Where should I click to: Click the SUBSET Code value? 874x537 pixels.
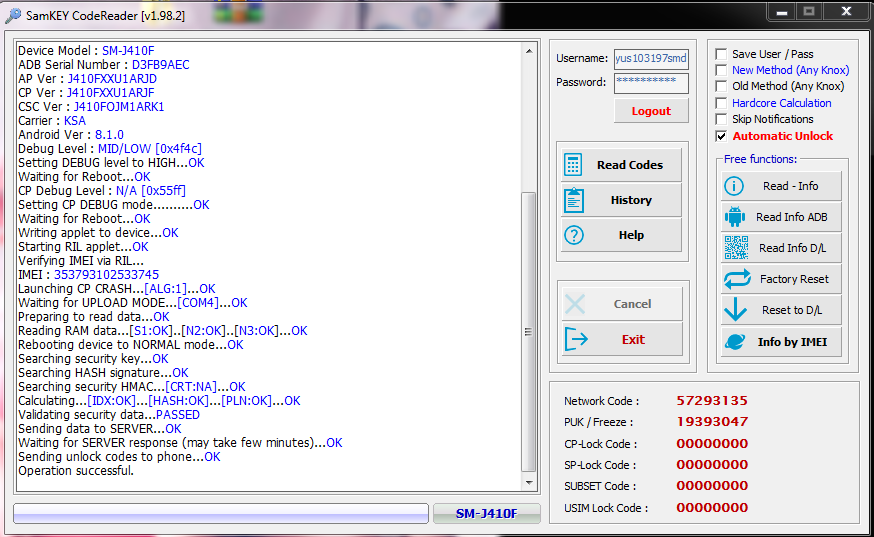pos(712,486)
